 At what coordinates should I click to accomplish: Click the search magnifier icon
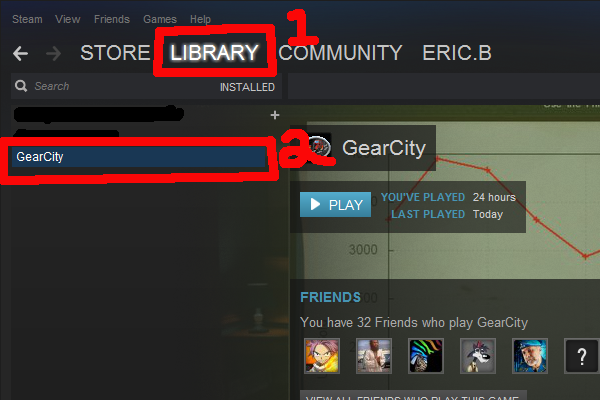click(21, 86)
